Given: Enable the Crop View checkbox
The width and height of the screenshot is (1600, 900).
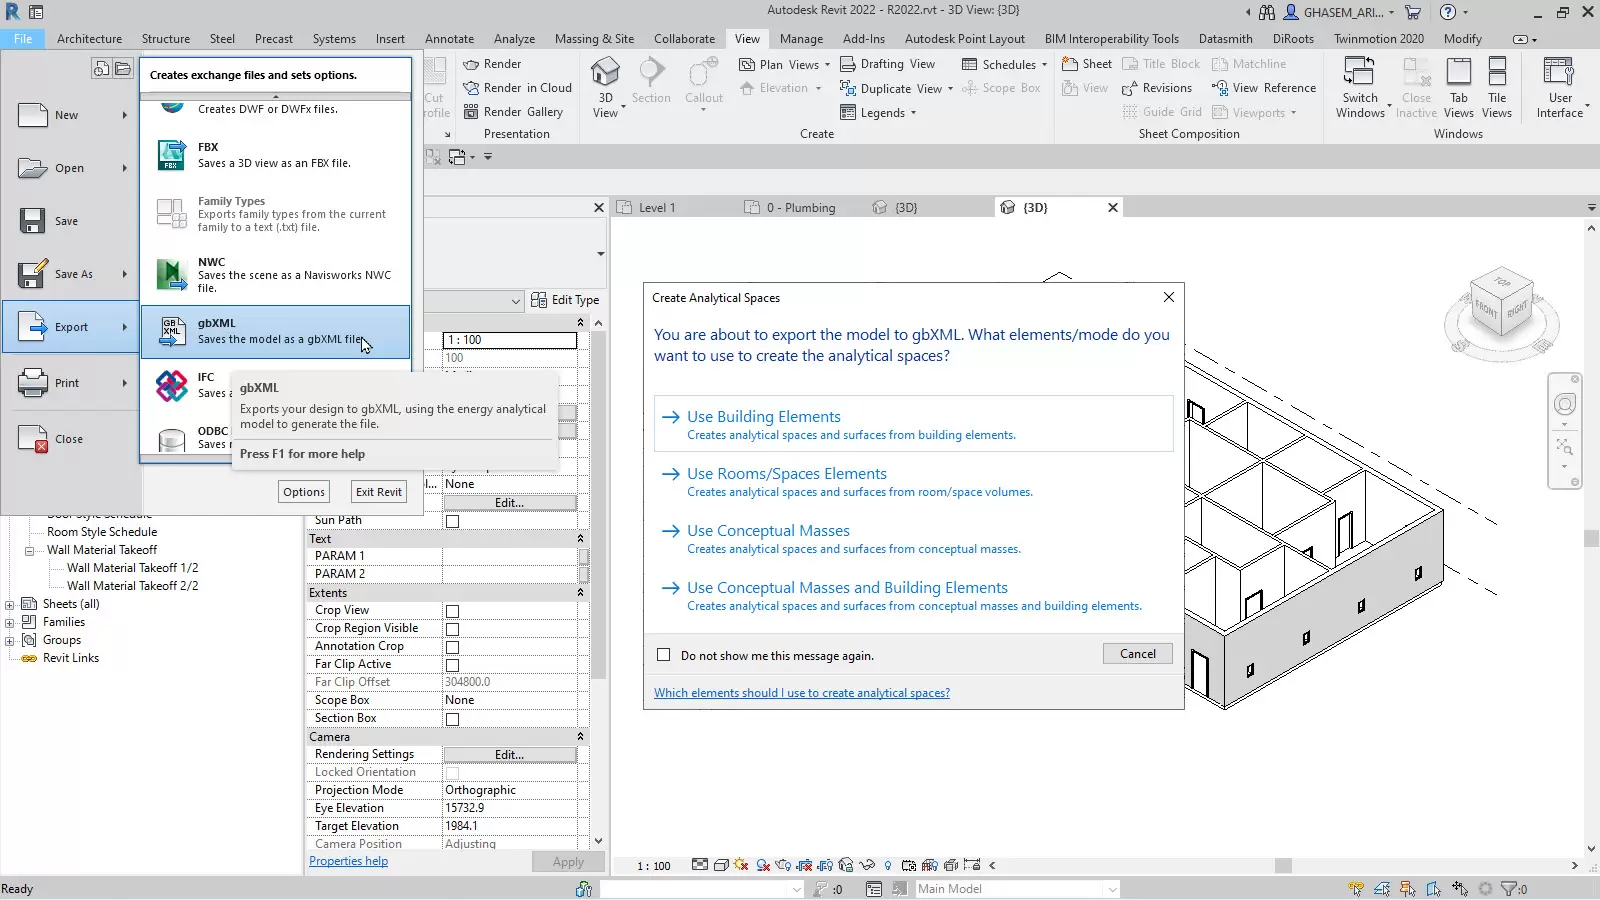Looking at the screenshot, I should pos(452,611).
